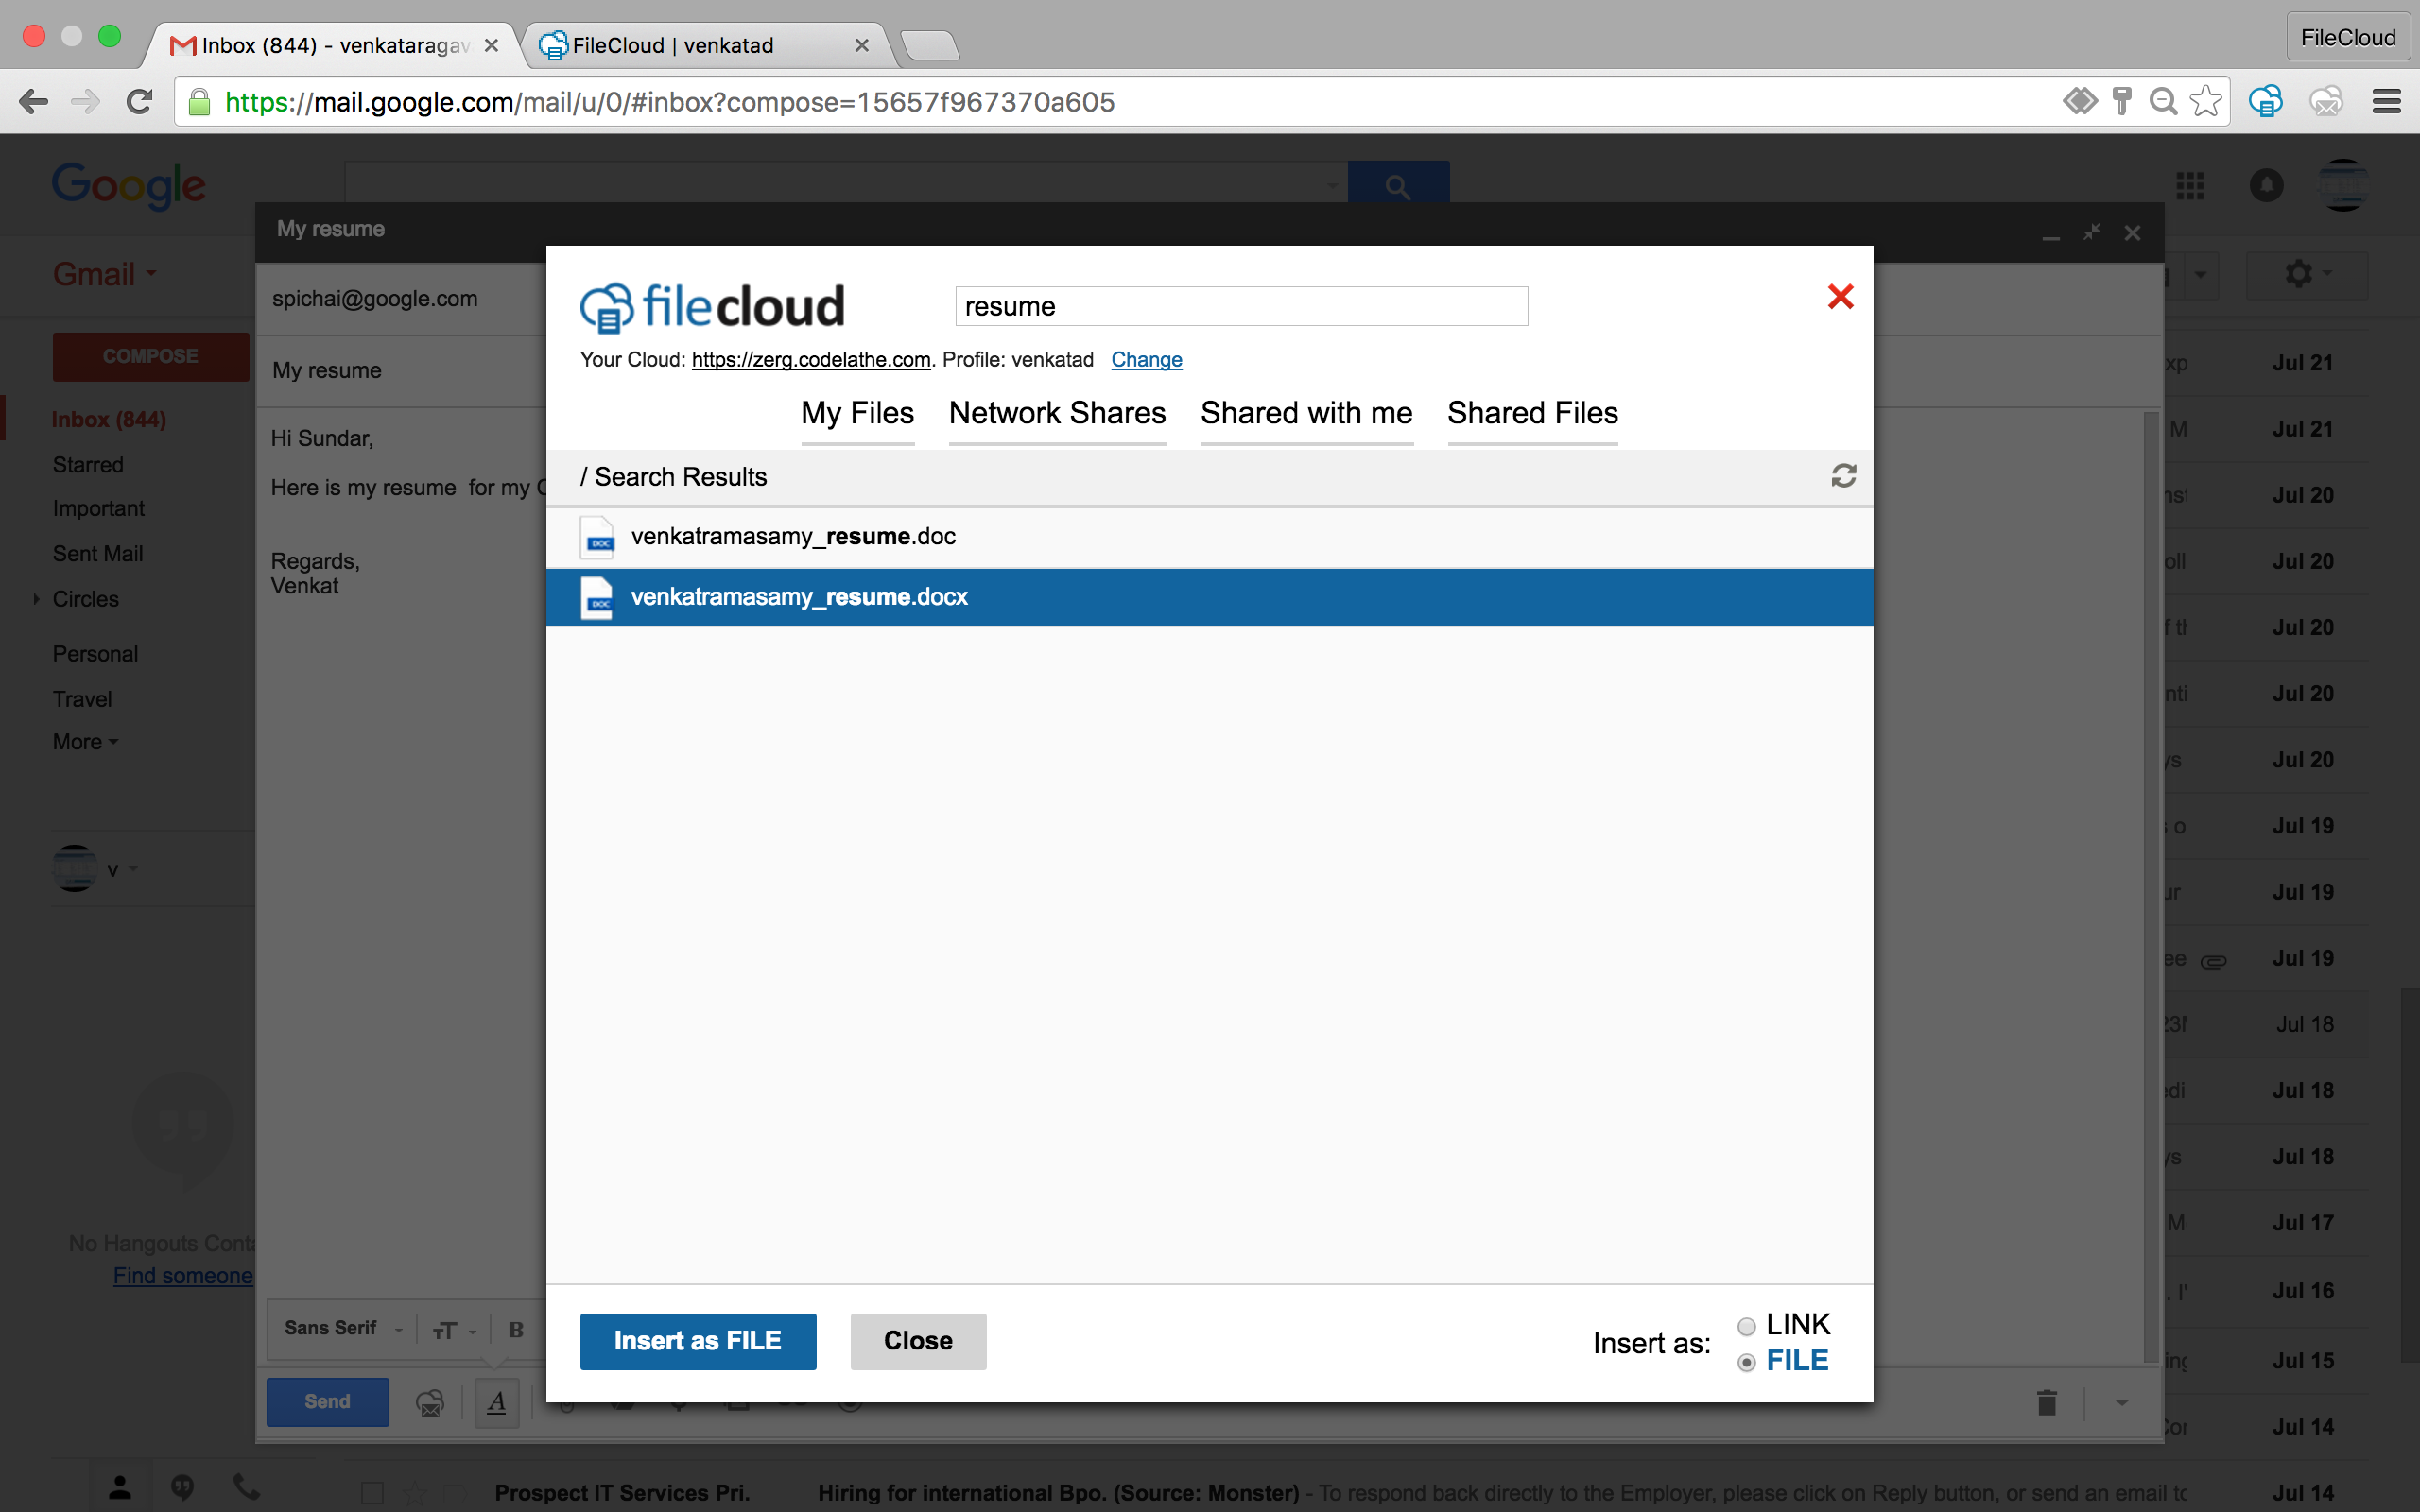The width and height of the screenshot is (2420, 1512).
Task: Select venkatramasamy_resume.docx file
Action: (x=1209, y=597)
